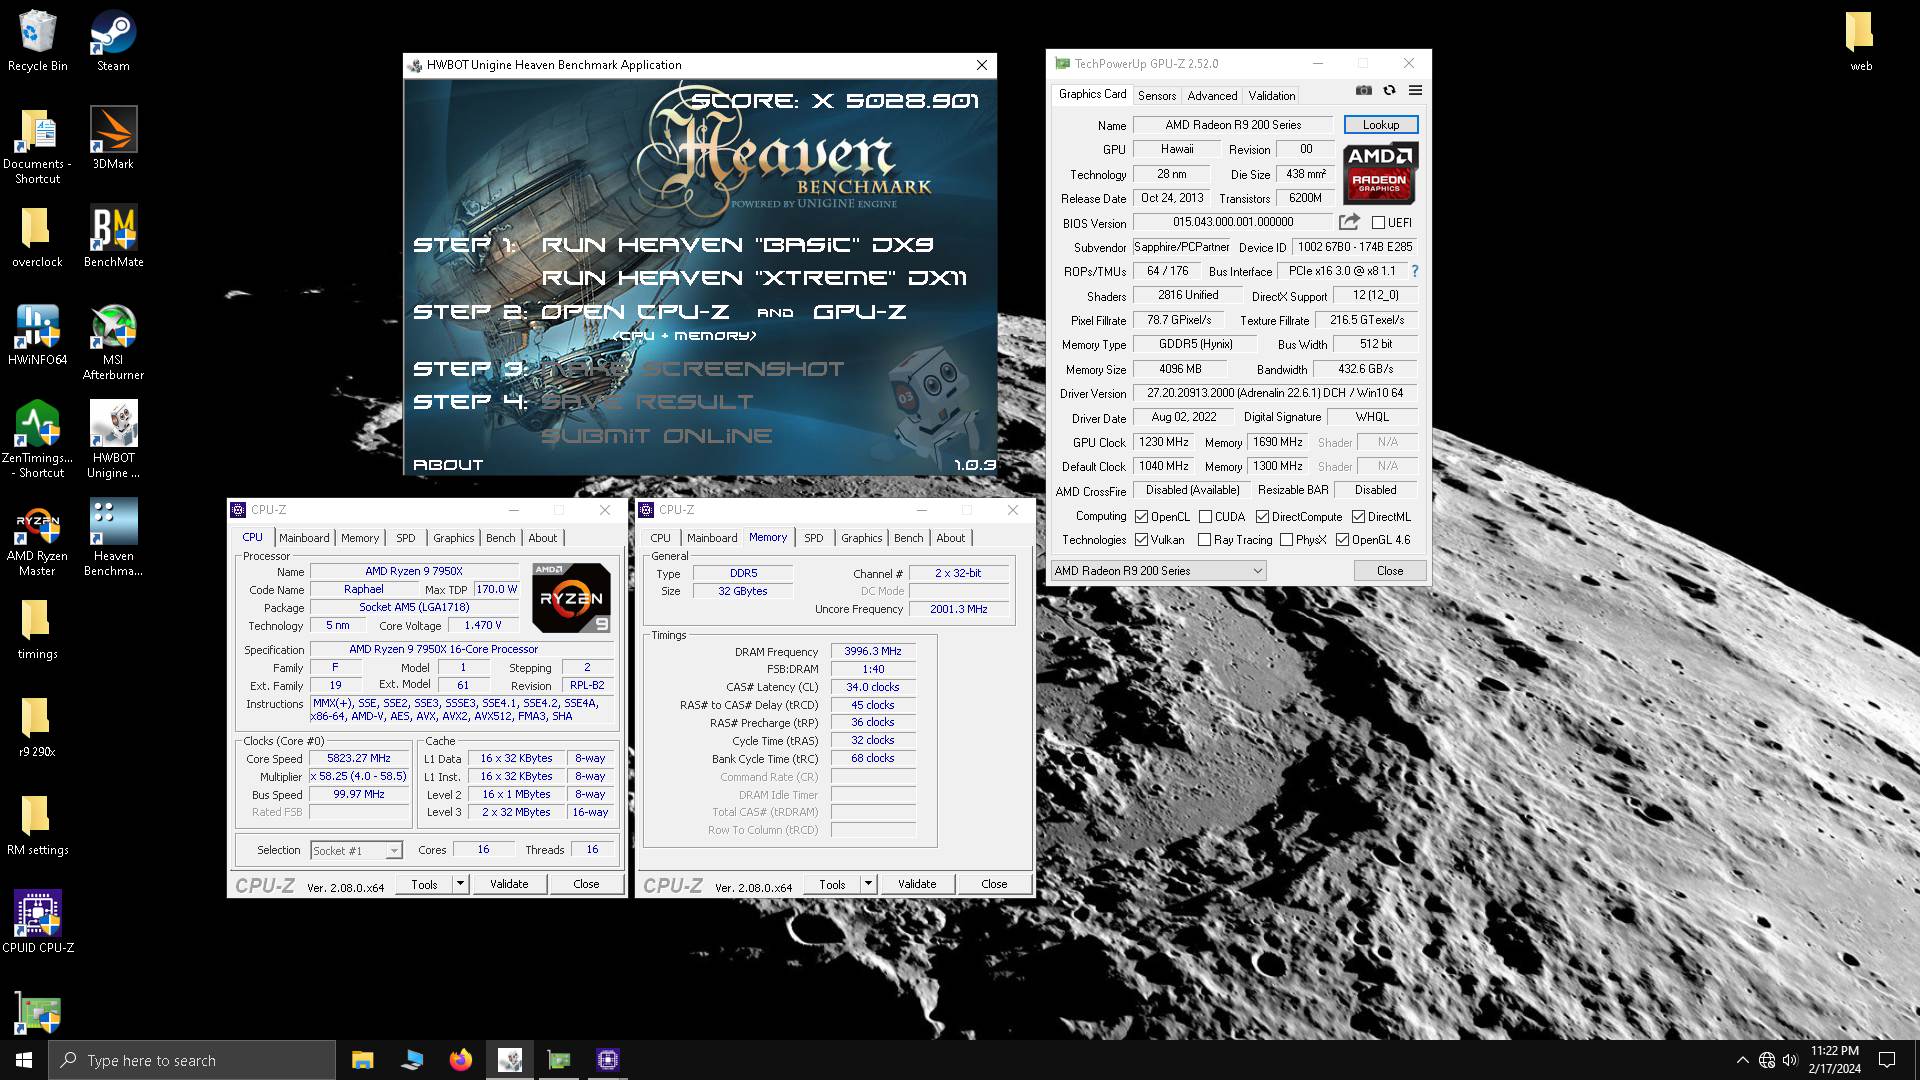Toggle the Ray Tracing checkbox

point(1205,540)
